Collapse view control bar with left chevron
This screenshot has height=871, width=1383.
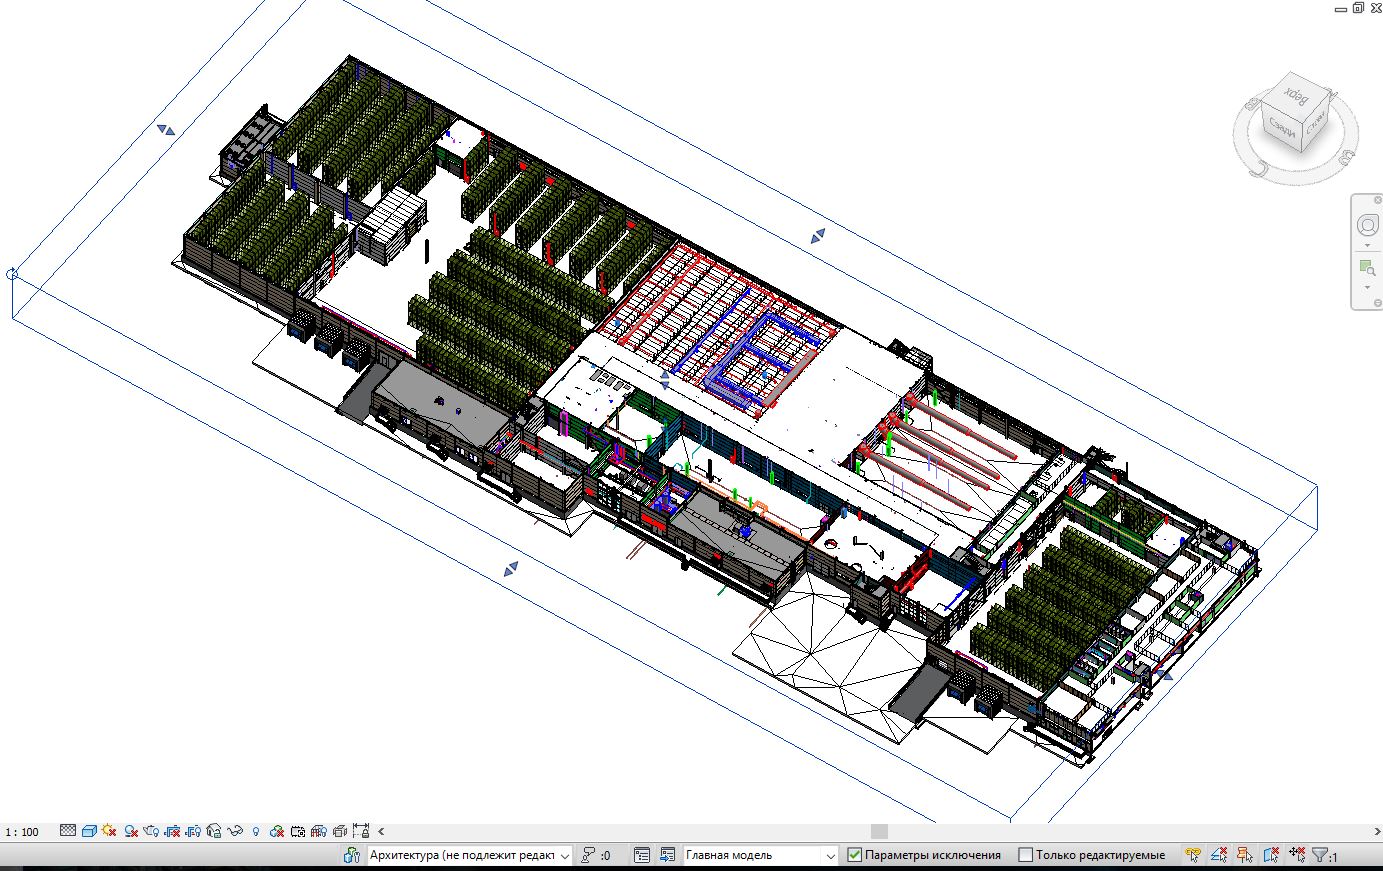(381, 831)
